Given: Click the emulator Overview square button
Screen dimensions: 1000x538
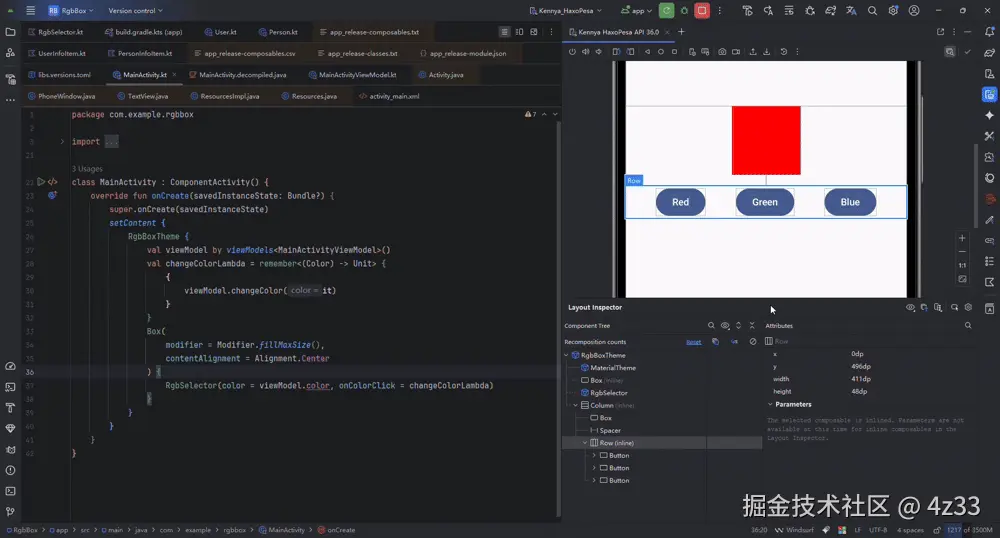Looking at the screenshot, I should coord(674,52).
